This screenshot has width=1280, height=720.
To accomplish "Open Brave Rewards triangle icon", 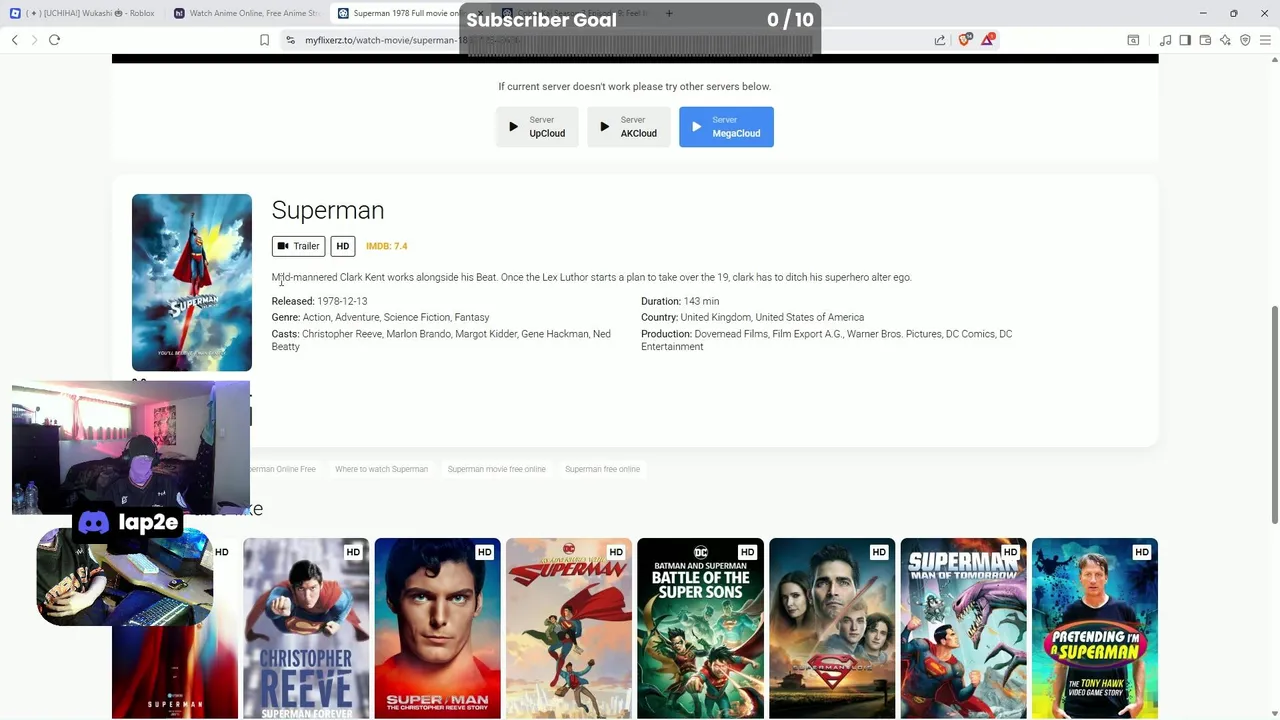I will (988, 40).
